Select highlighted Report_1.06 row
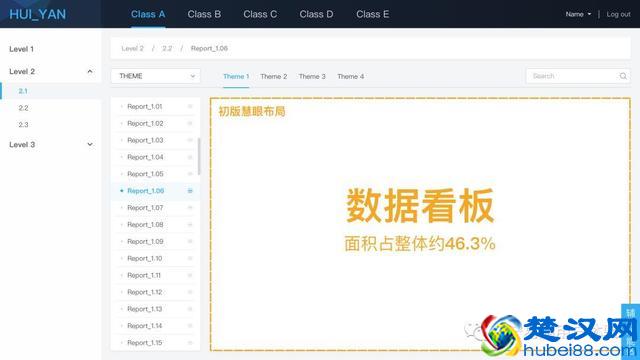 pyautogui.click(x=156, y=191)
